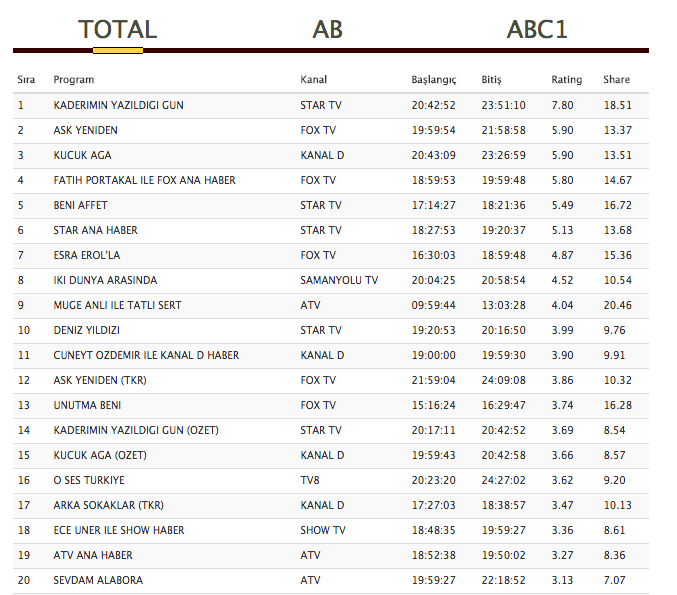
Task: Click the KUCUK AGA (OZET) program
Action: [x=100, y=456]
